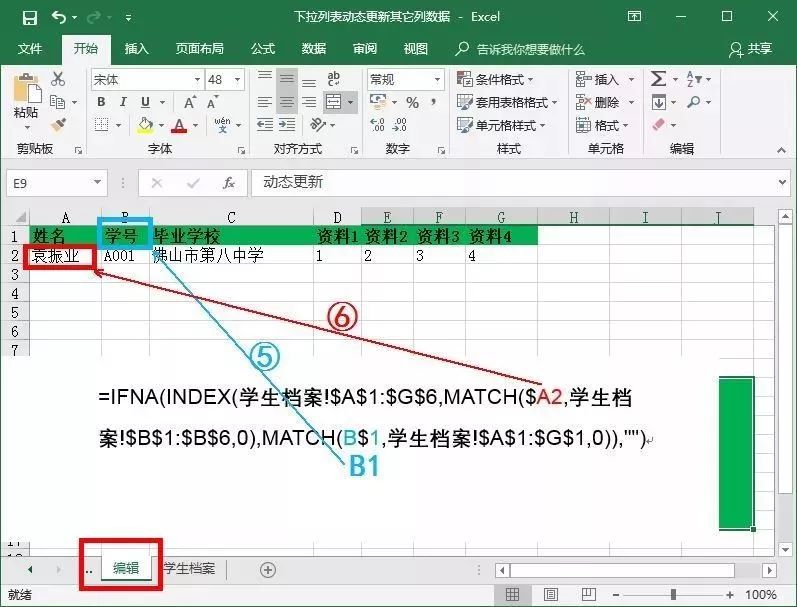The height and width of the screenshot is (607, 797).
Task: Open font size dropdown 48
Action: tap(237, 80)
